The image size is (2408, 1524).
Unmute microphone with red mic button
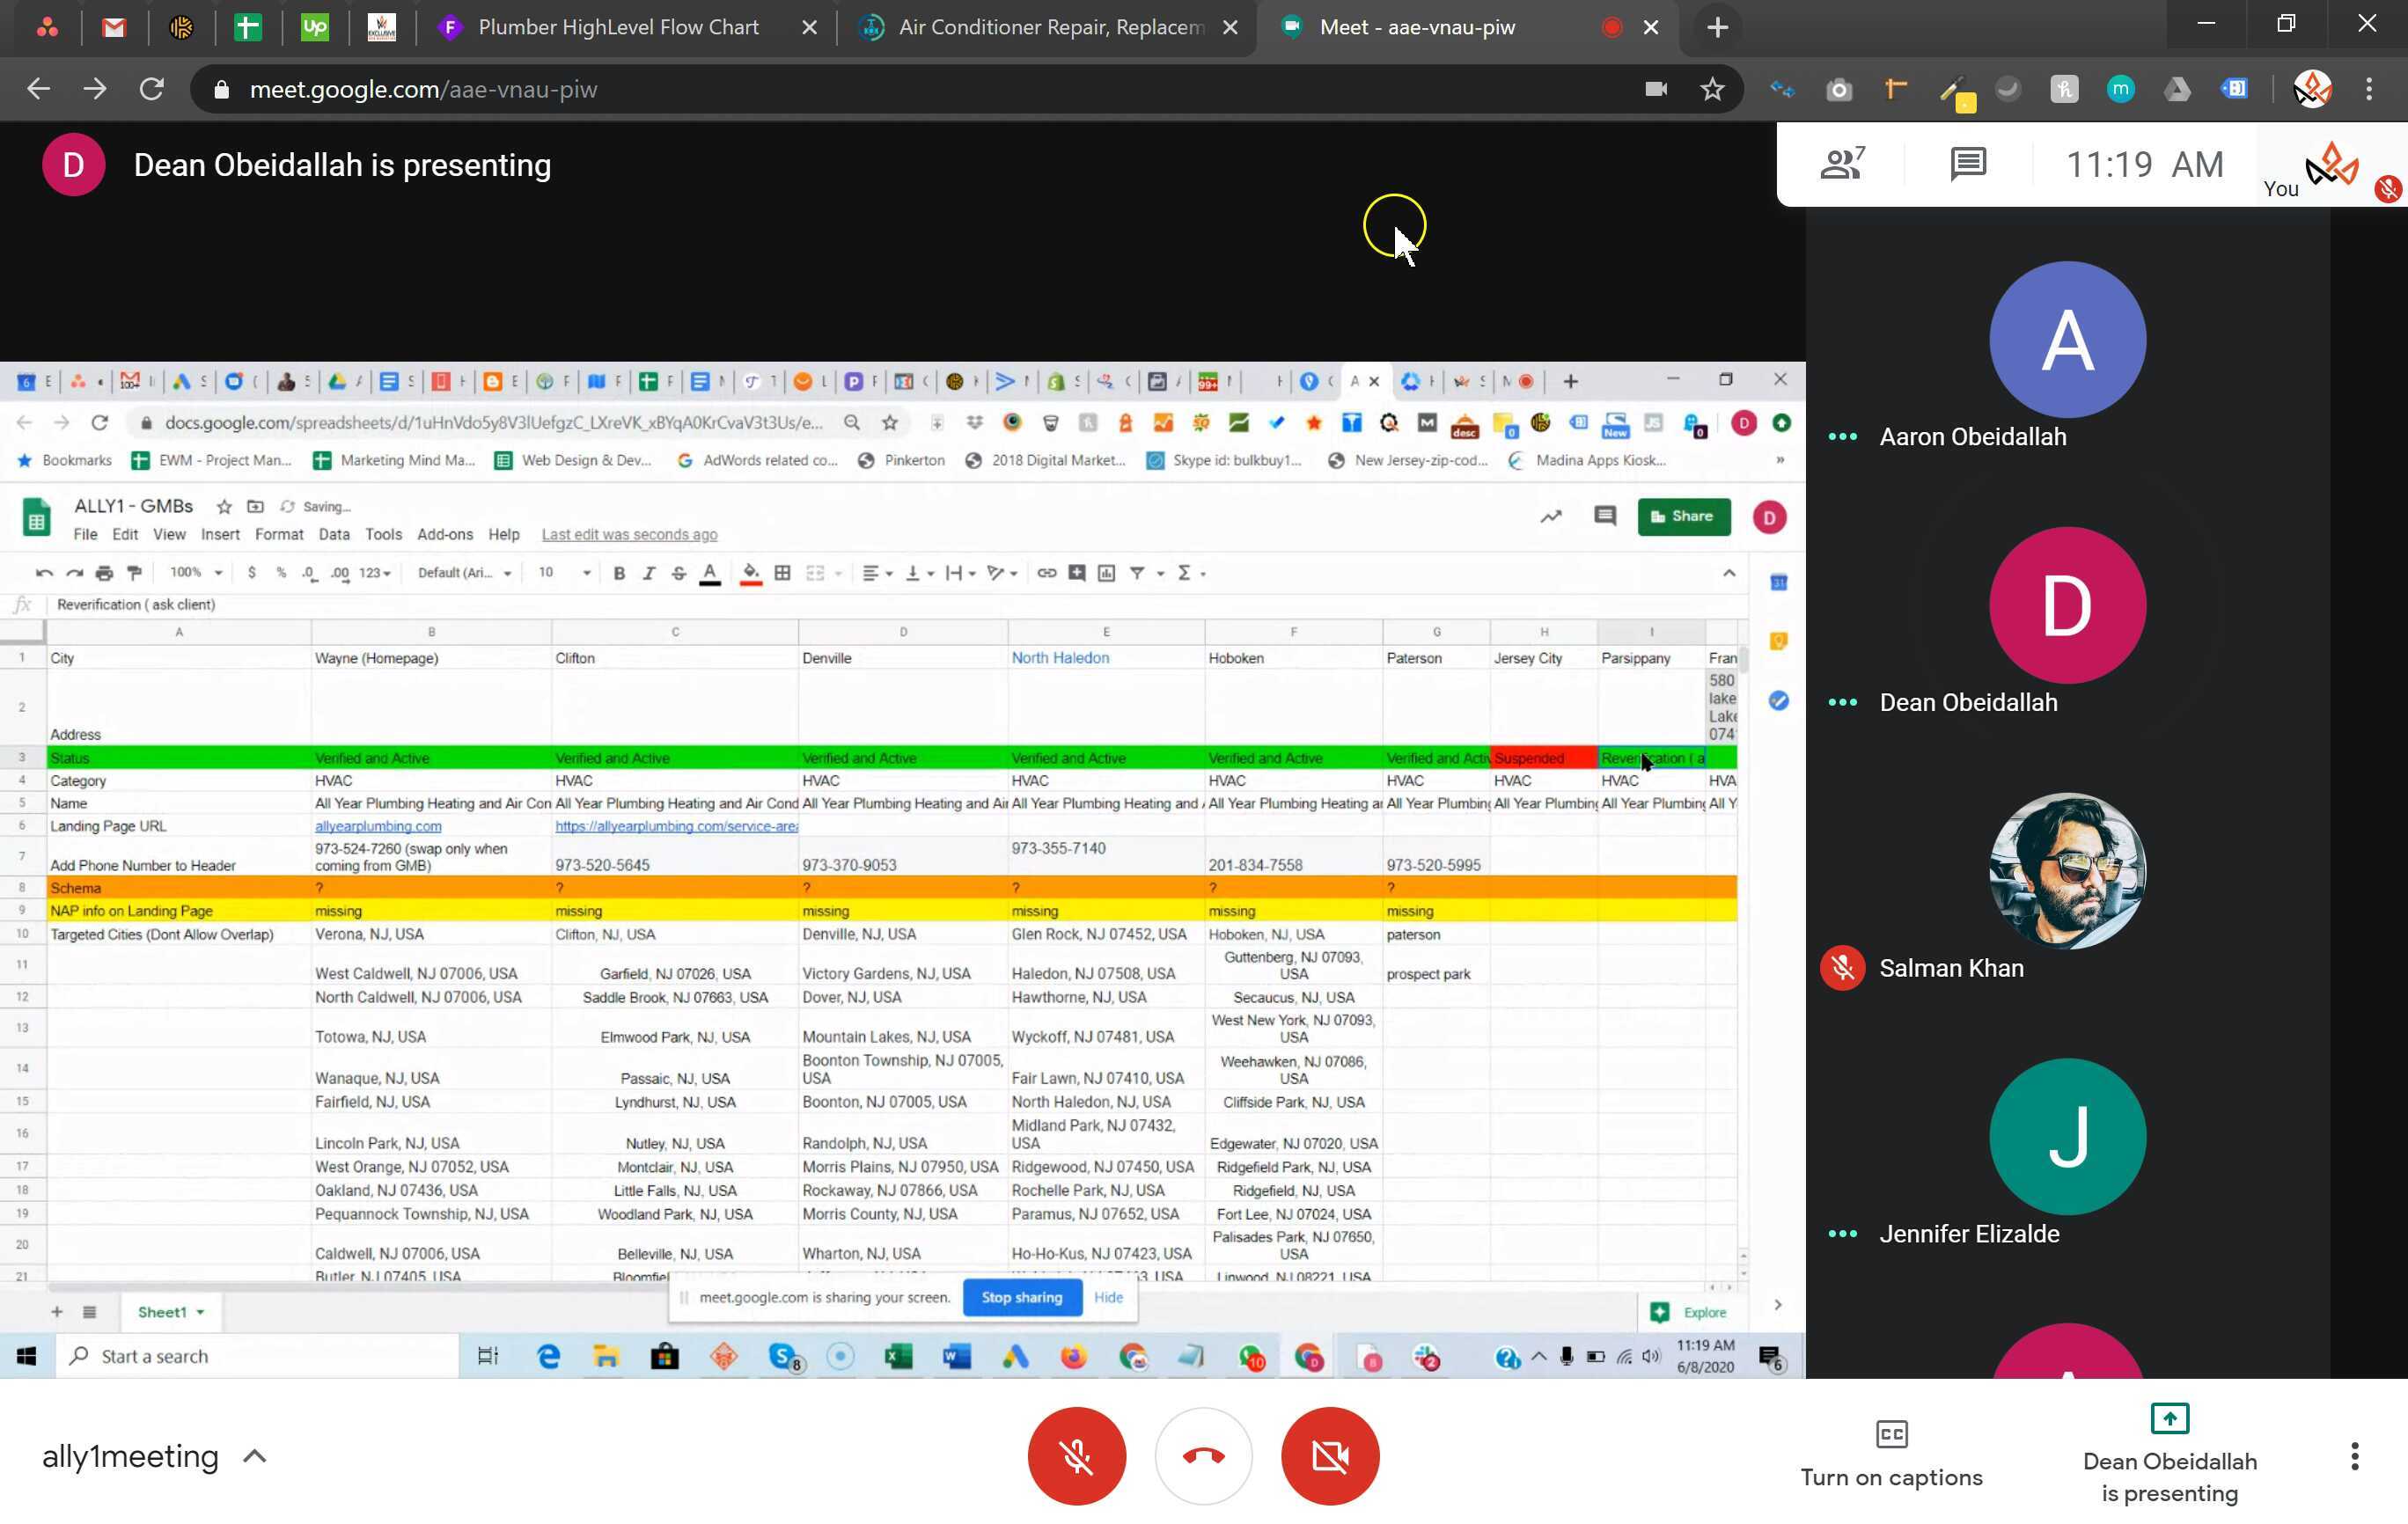1077,1456
